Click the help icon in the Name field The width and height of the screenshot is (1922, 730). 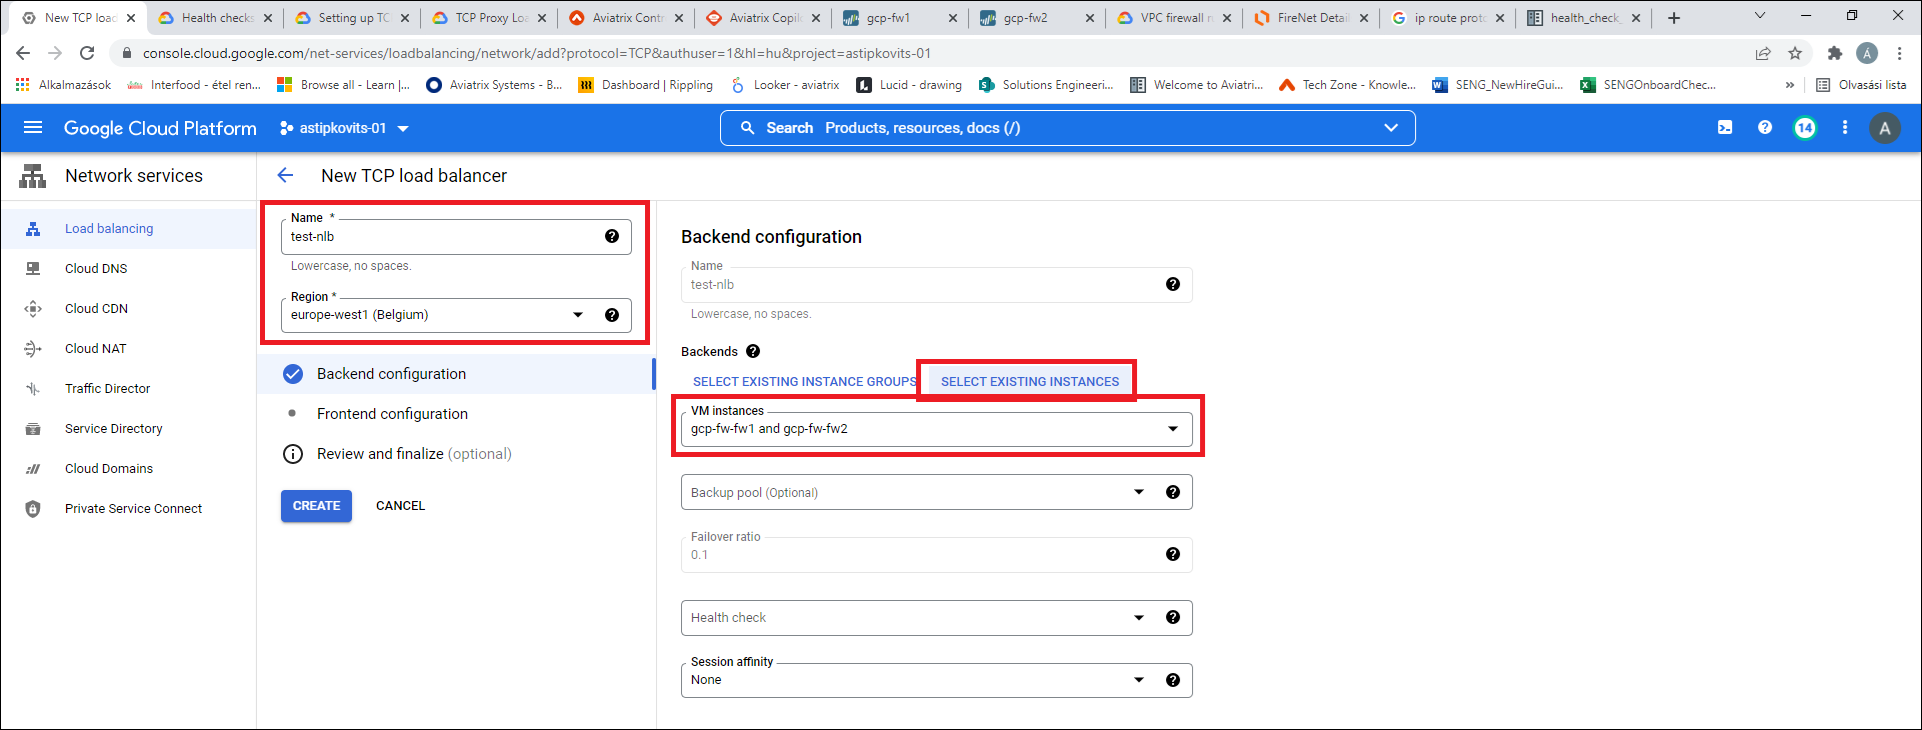[x=611, y=236]
